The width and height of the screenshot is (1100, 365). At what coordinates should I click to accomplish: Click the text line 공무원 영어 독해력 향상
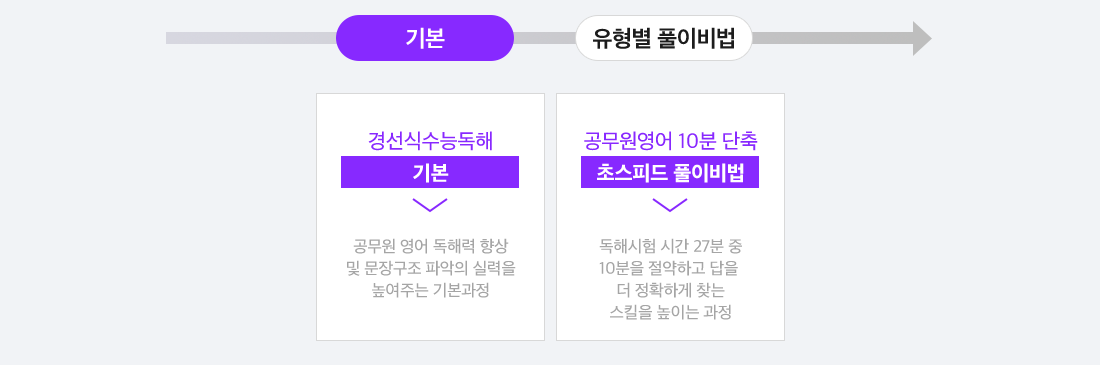pyautogui.click(x=430, y=247)
